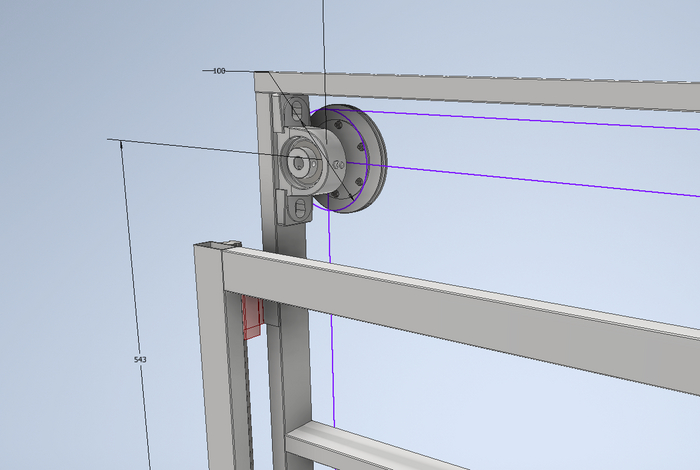Select the top horizontal frame beam
The width and height of the screenshot is (700, 470).
(x=478, y=89)
